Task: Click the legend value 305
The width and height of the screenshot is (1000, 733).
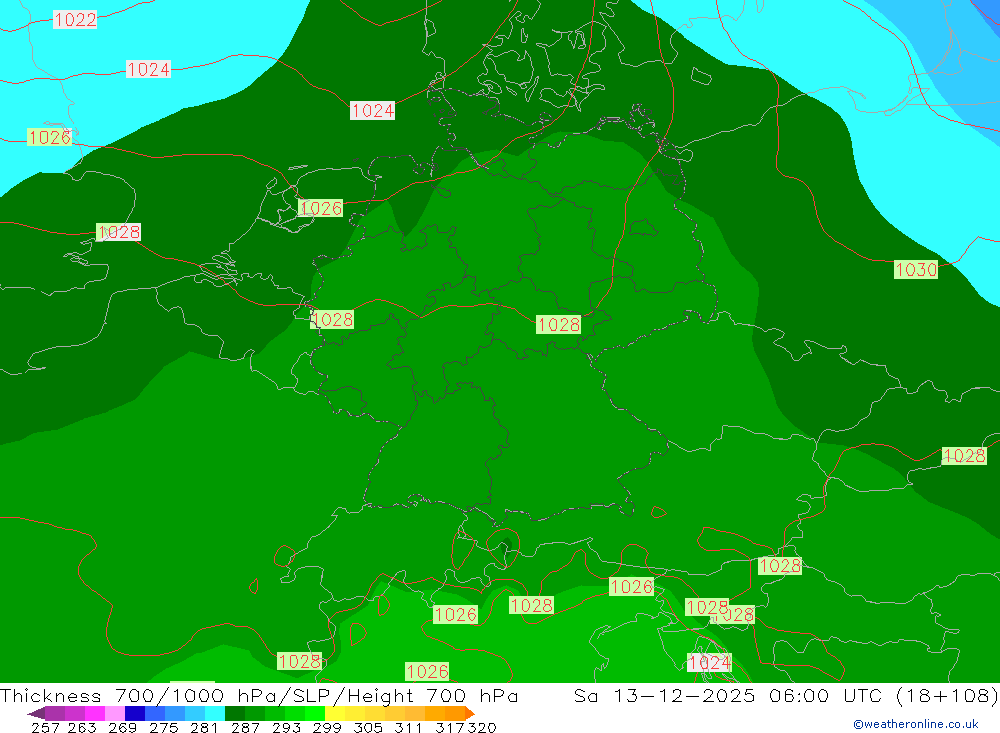Action: [368, 727]
